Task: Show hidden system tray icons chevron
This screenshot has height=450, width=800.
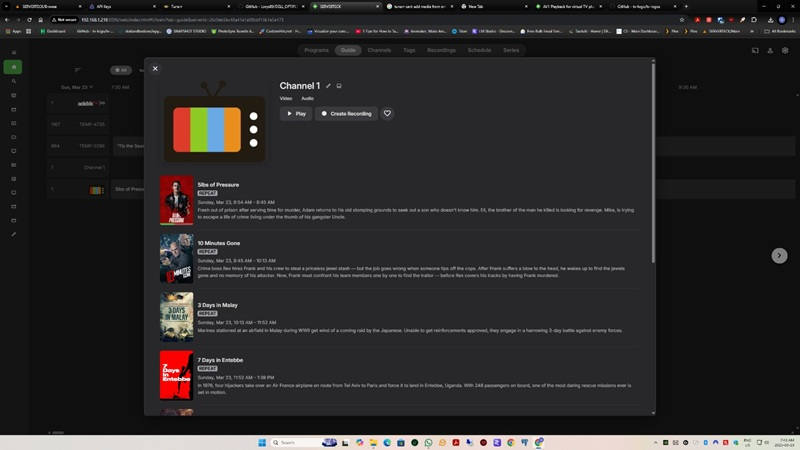Action: 655,442
